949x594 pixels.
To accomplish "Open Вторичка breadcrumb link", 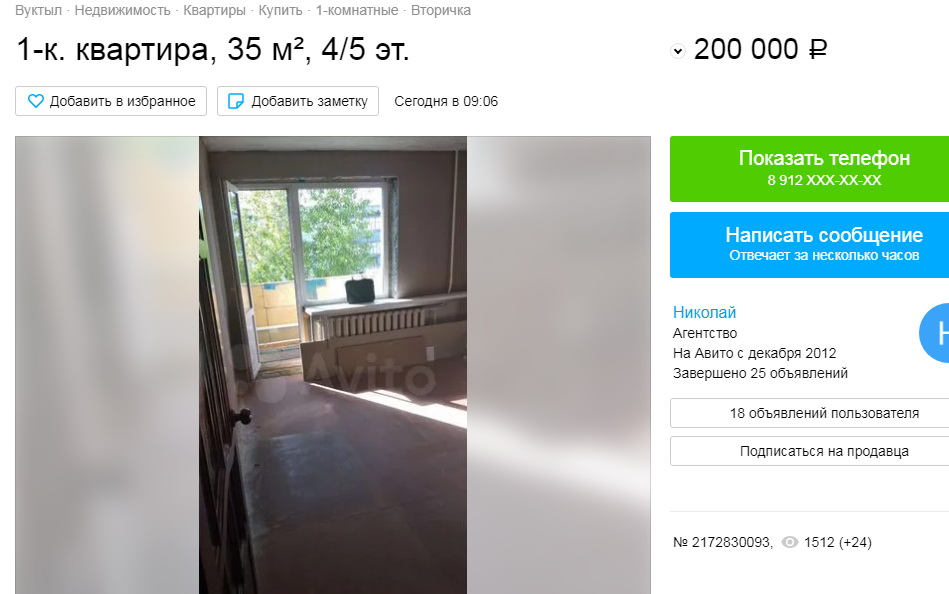I will tap(441, 10).
